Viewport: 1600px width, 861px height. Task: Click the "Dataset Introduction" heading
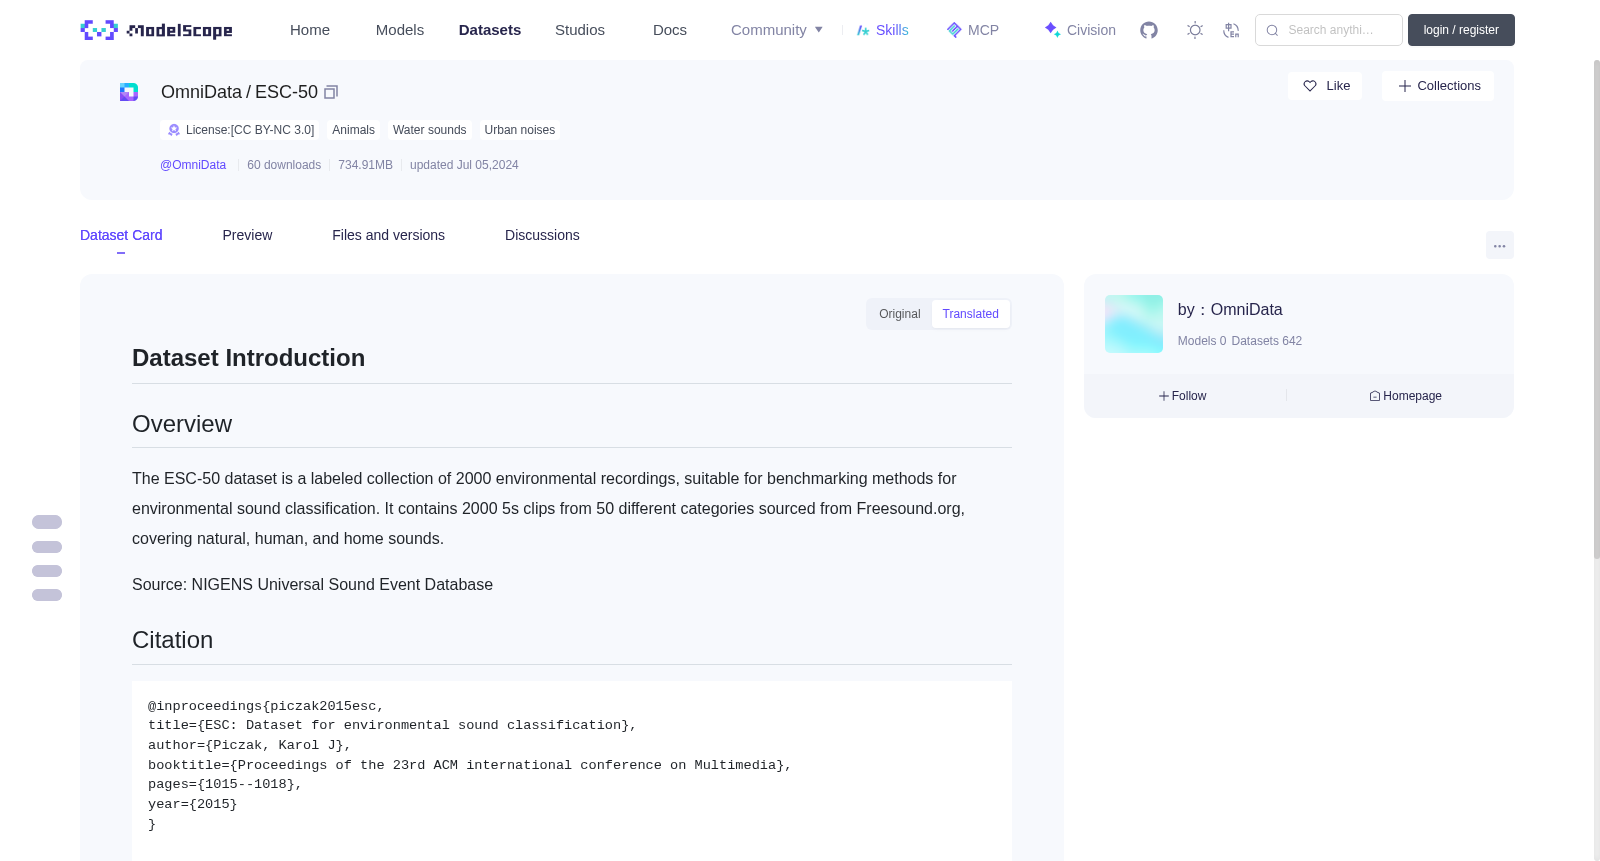click(248, 358)
